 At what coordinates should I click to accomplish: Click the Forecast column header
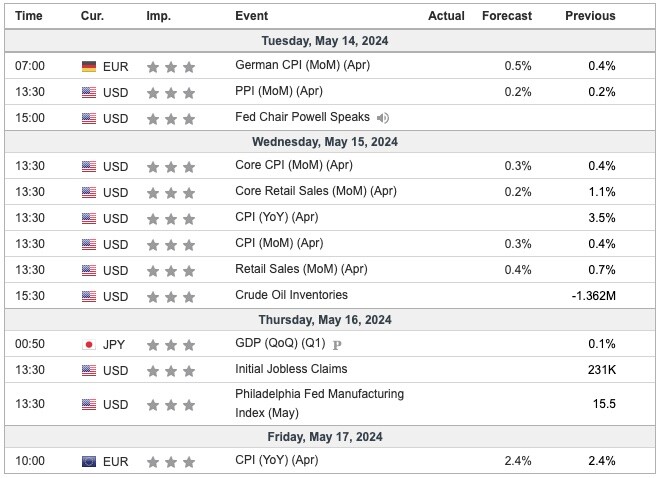pos(507,16)
